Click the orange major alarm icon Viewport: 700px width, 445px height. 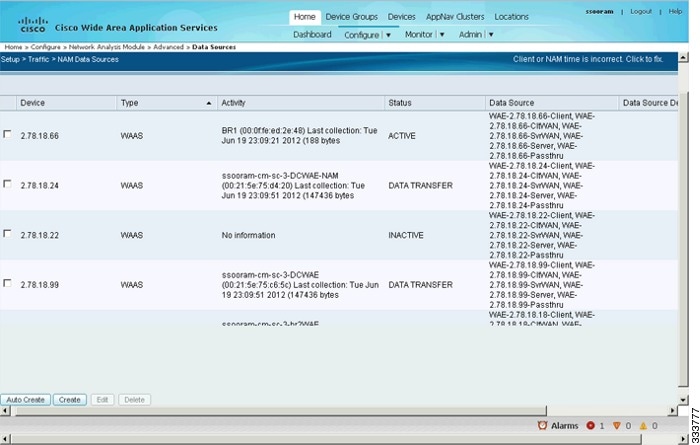pyautogui.click(x=617, y=426)
